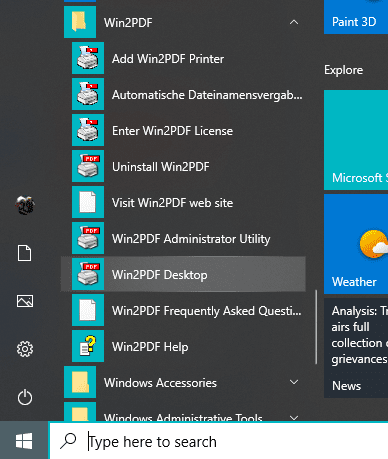Open Win2PDF Frequently Asked Questi... entry

183,310
